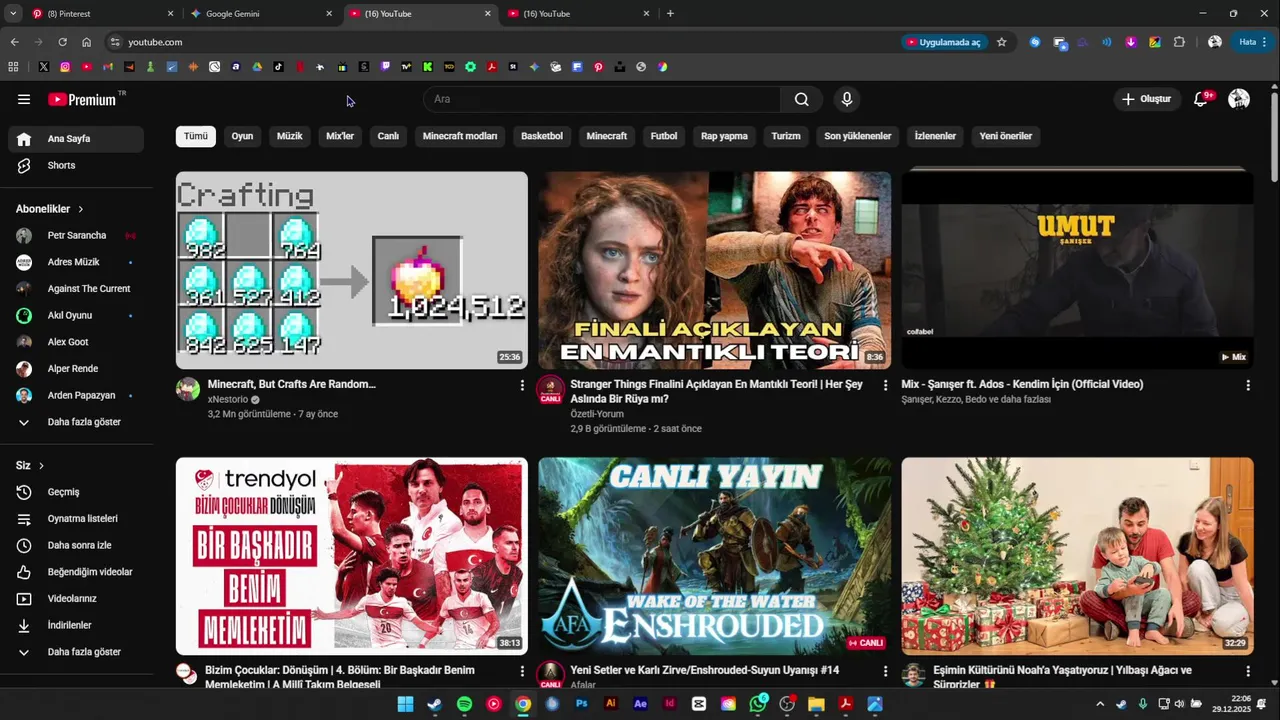
Task: Open more options for Bizim Çocuklar video
Action: 522,671
